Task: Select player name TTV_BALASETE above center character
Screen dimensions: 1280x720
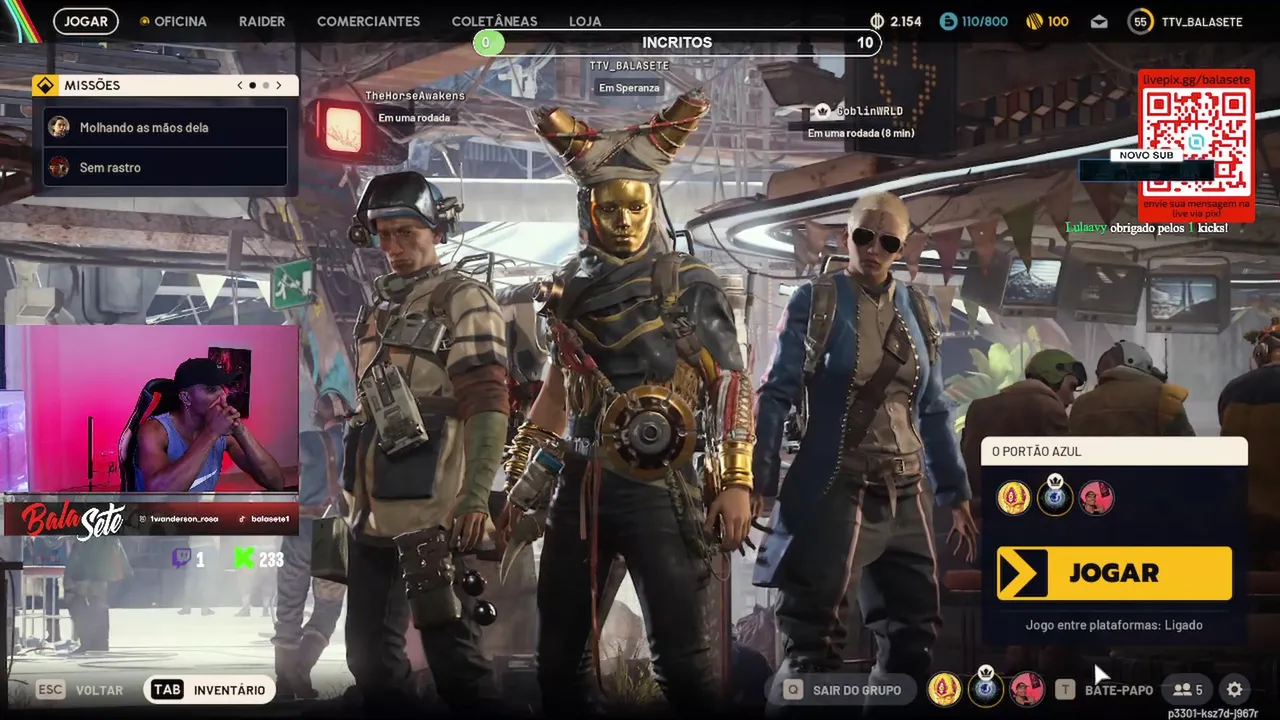Action: 629,65
